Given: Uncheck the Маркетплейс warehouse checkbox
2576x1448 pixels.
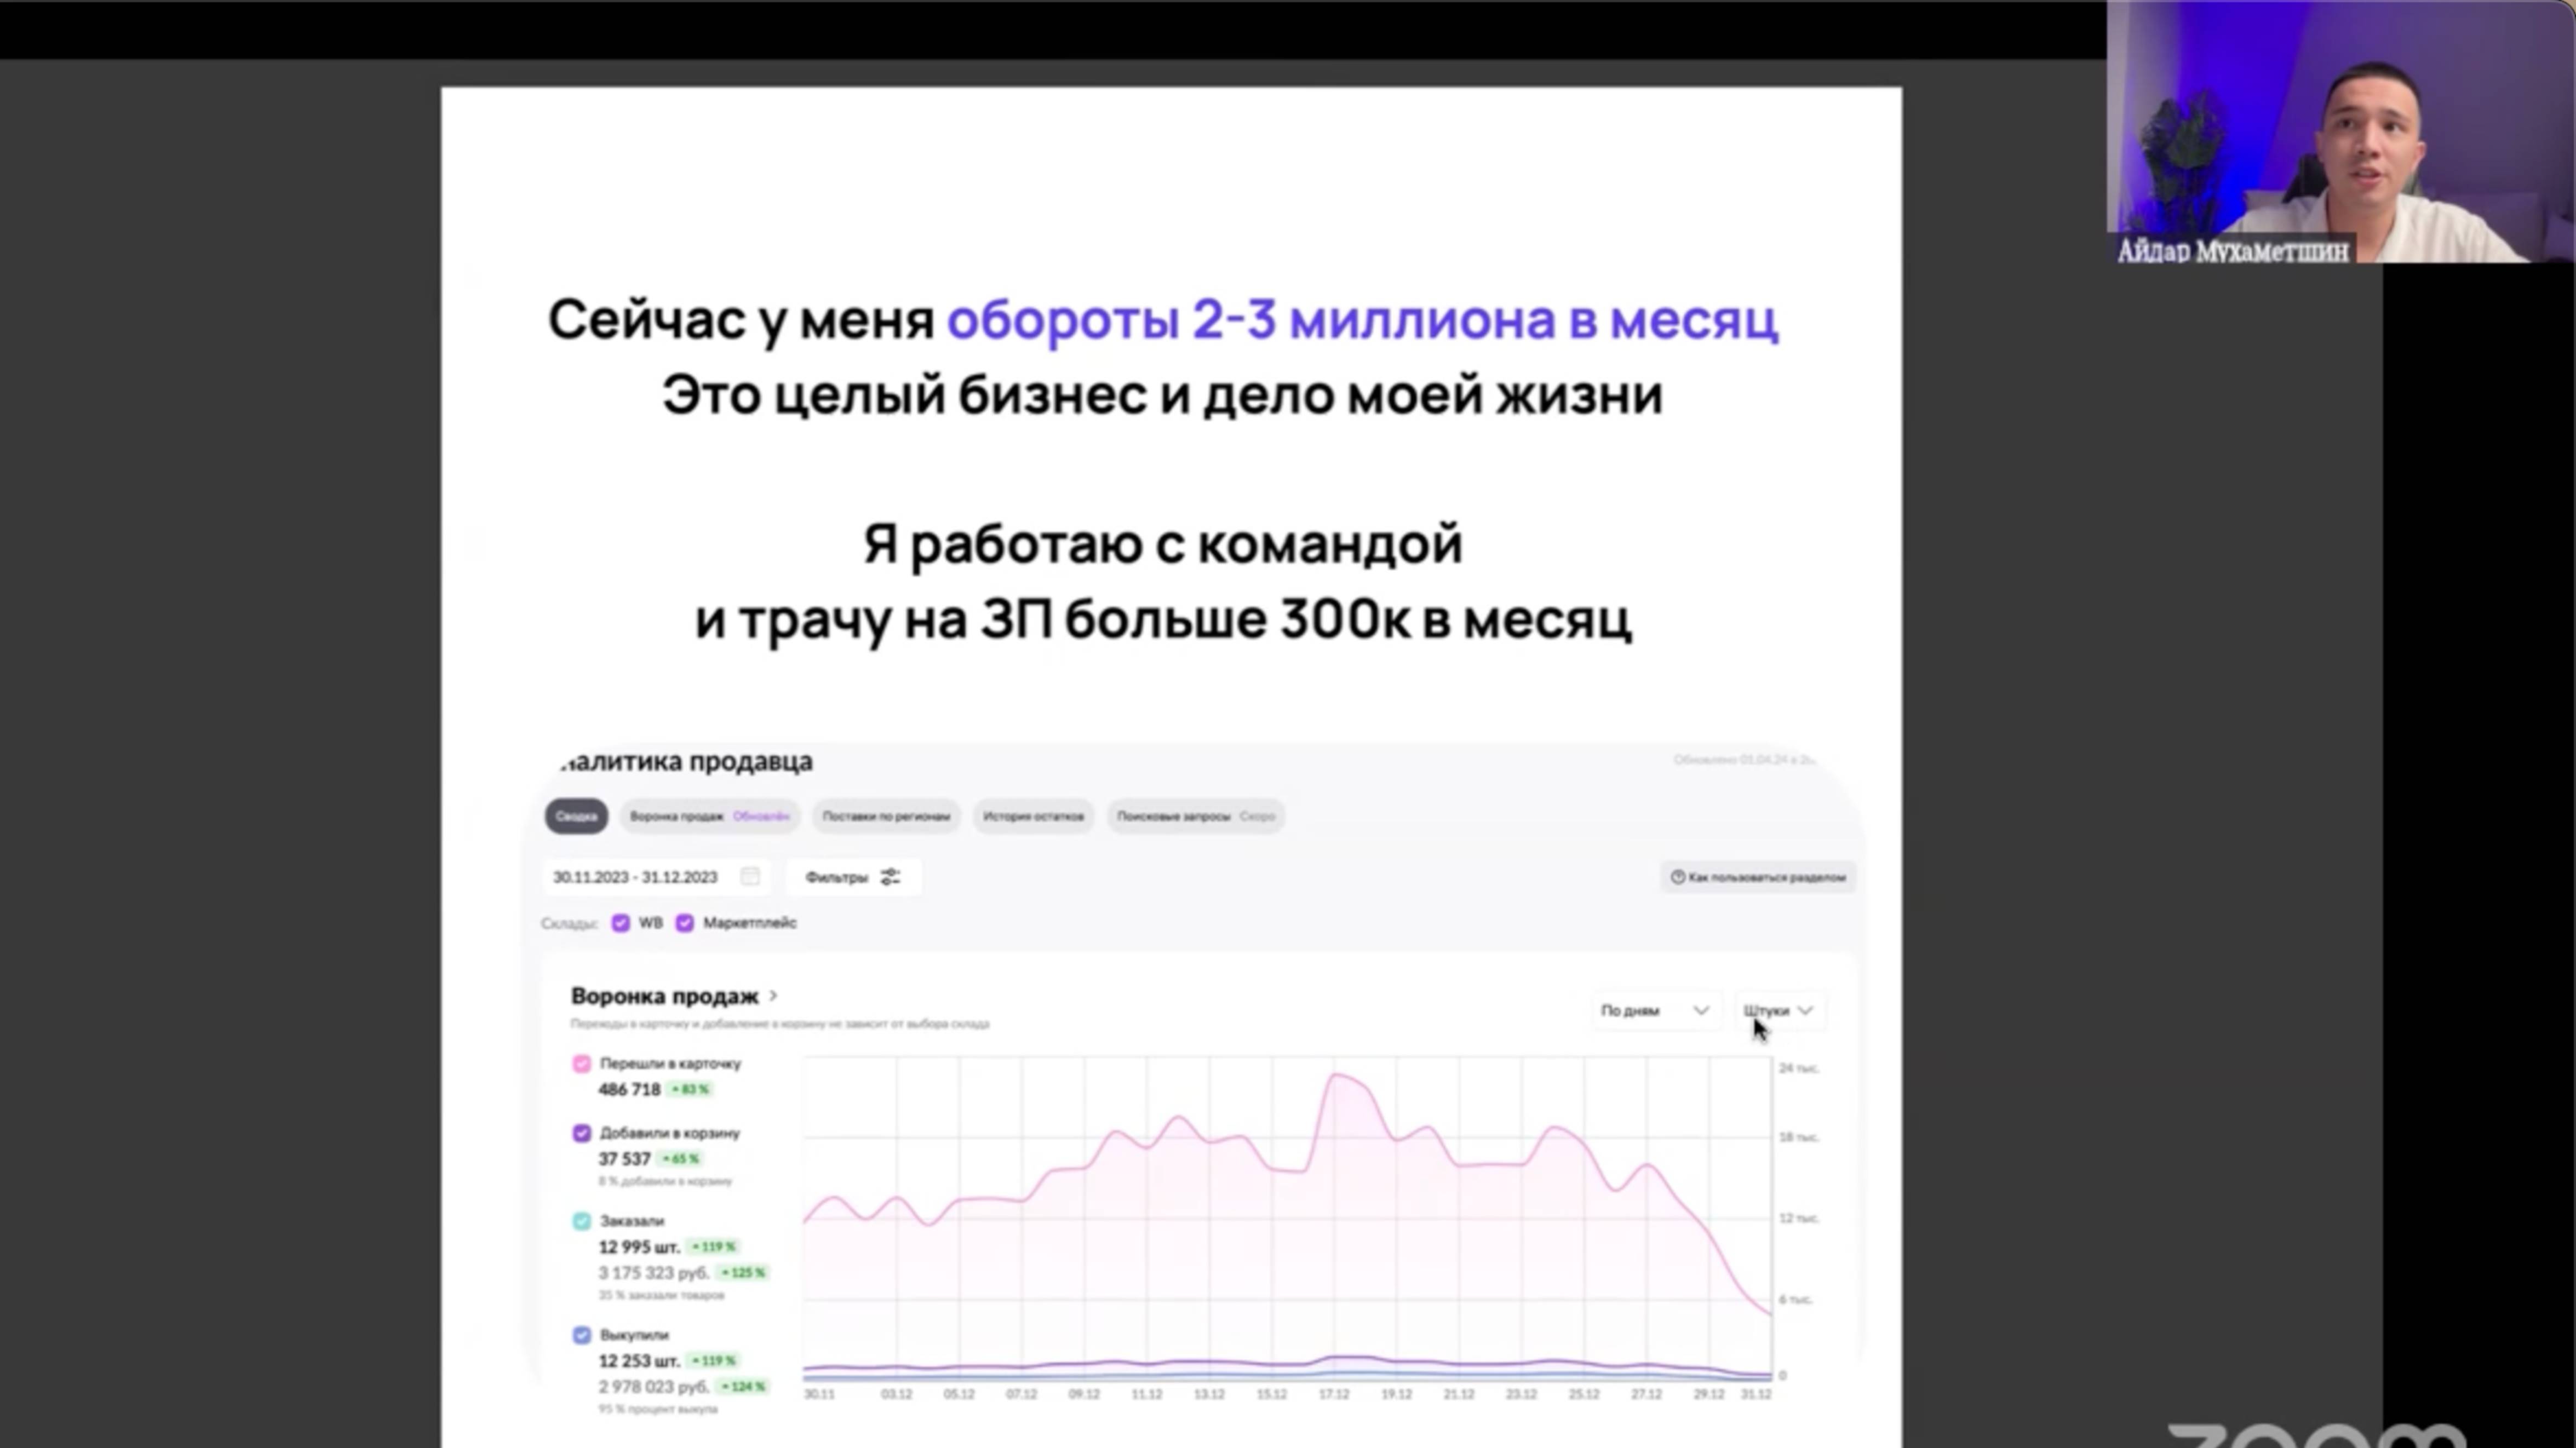Looking at the screenshot, I should [x=685, y=923].
